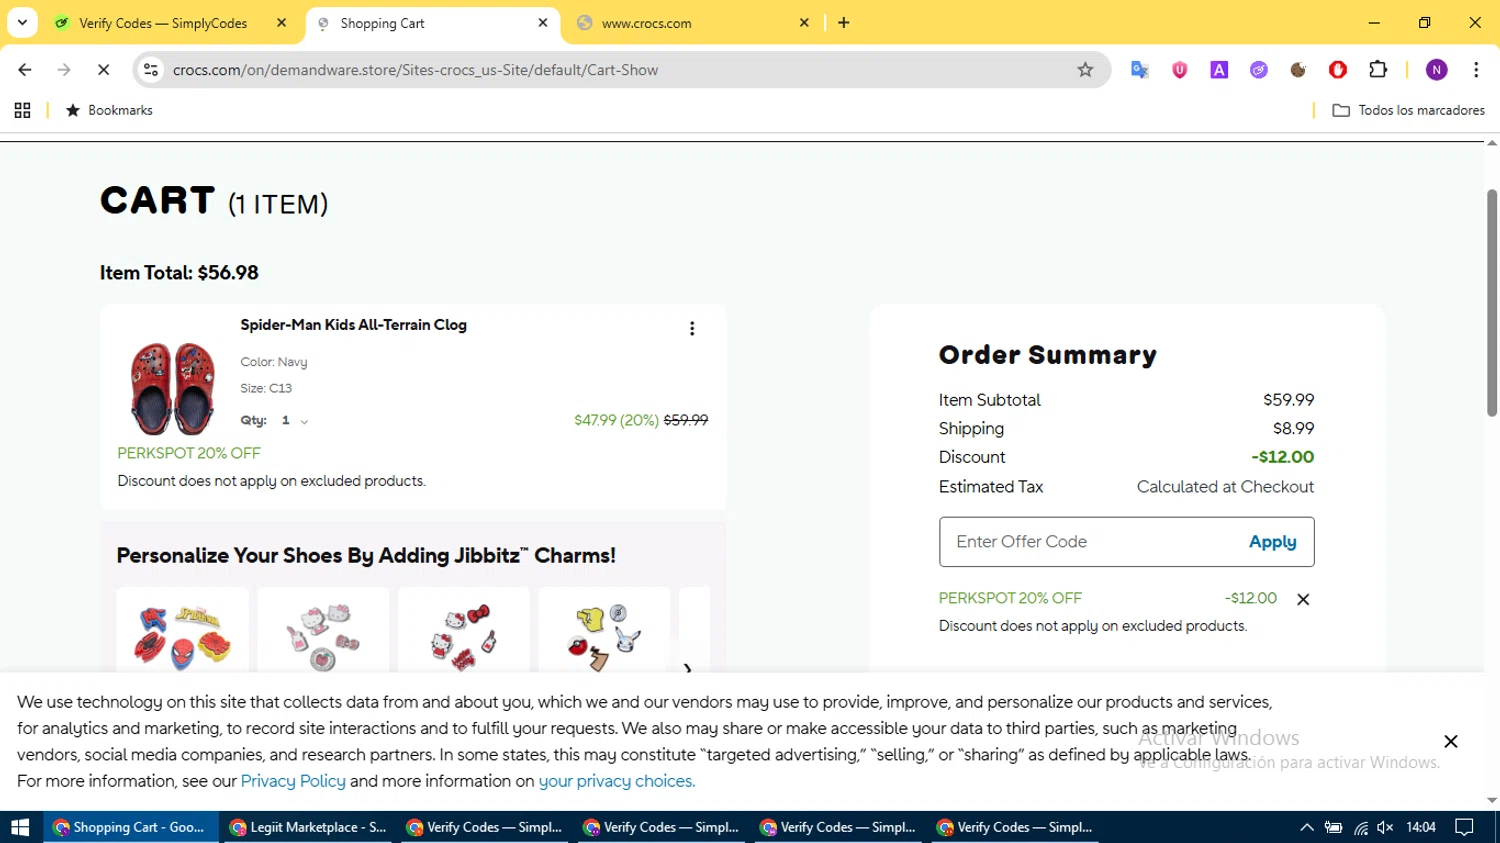Open the Privacy Policy link

(293, 781)
